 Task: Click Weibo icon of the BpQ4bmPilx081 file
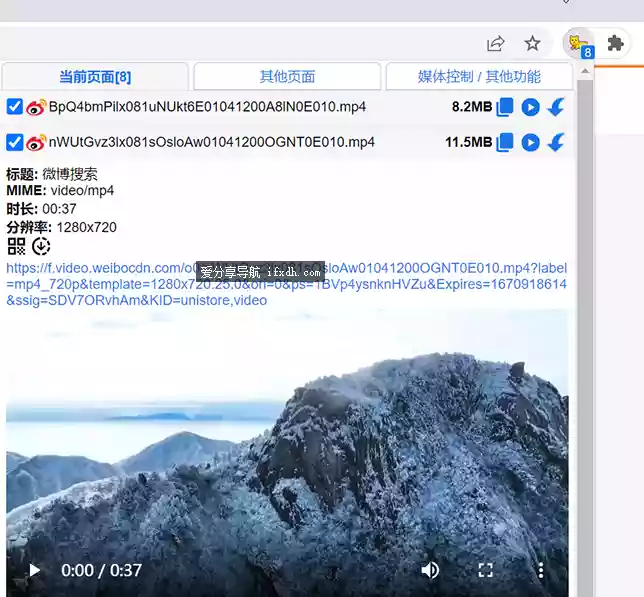tap(36, 107)
